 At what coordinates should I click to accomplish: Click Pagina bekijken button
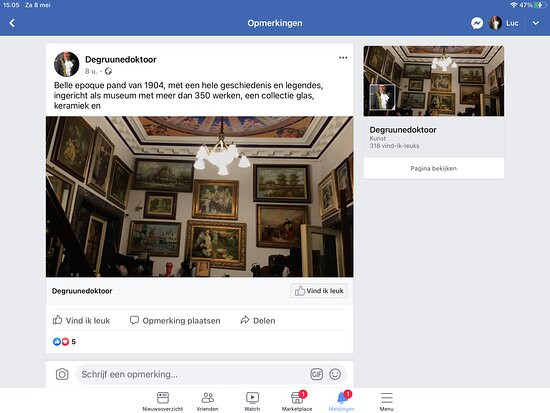point(434,168)
